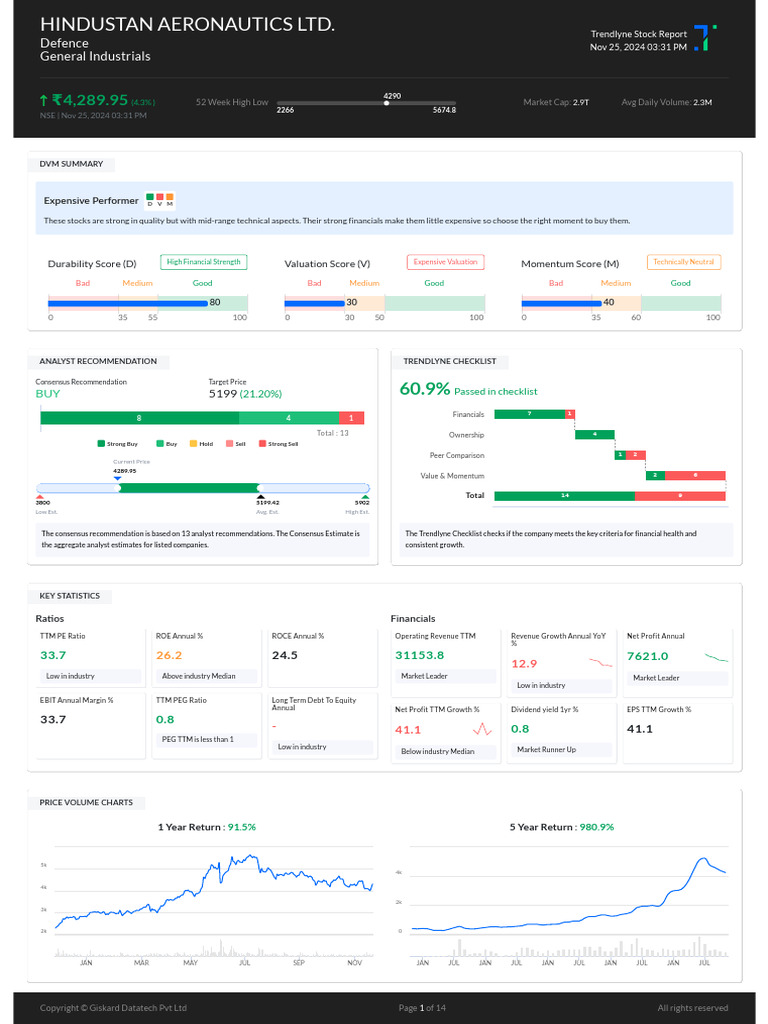
Task: Click the 5 year price chart line
Action: coord(568,894)
